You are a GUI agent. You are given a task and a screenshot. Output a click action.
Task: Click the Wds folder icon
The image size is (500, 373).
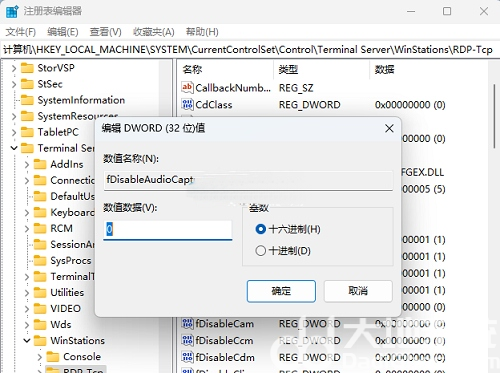point(40,324)
